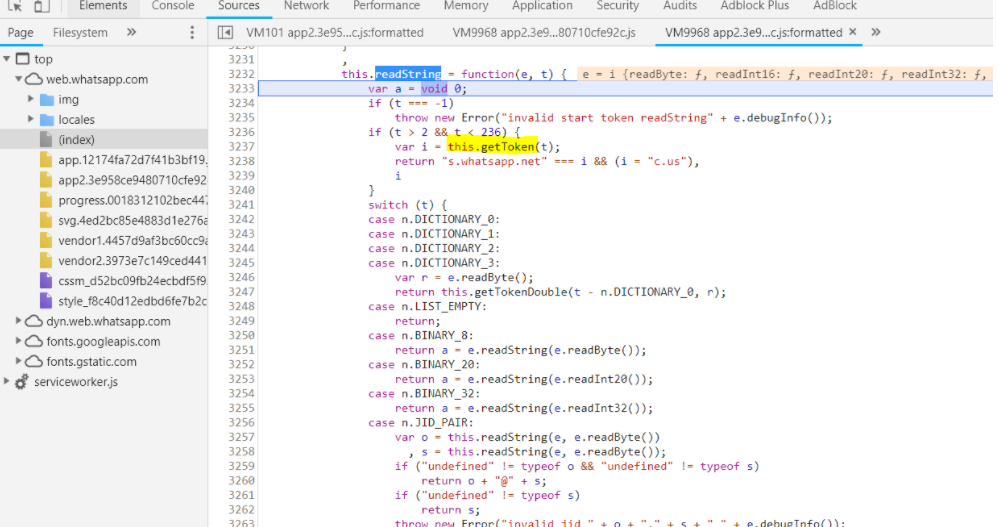
Task: Click "case n.LIST_EMPTY:" in the code
Action: 427,306
